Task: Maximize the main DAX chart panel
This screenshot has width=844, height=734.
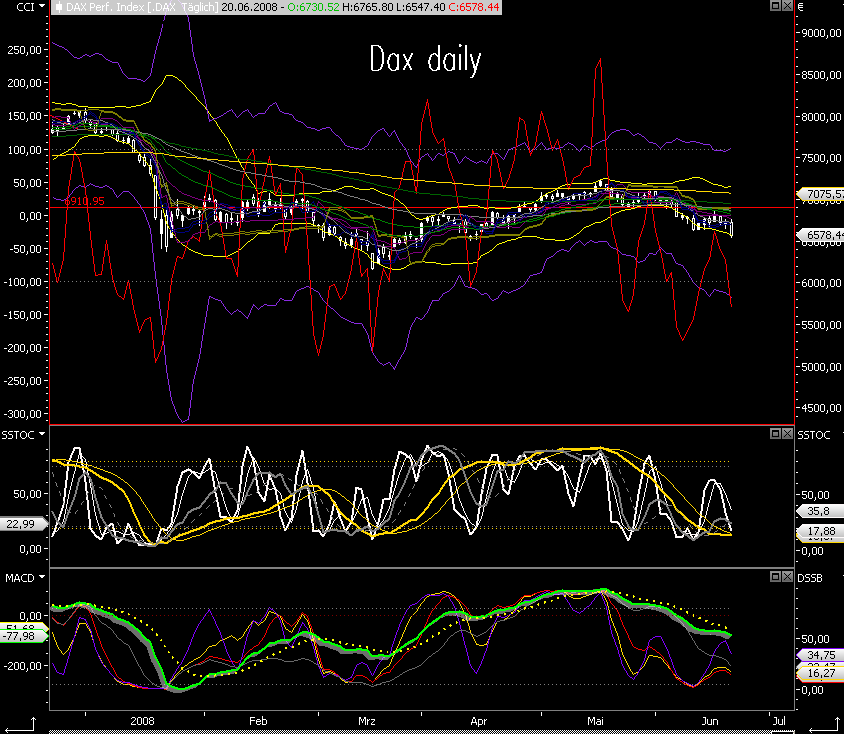Action: click(775, 6)
